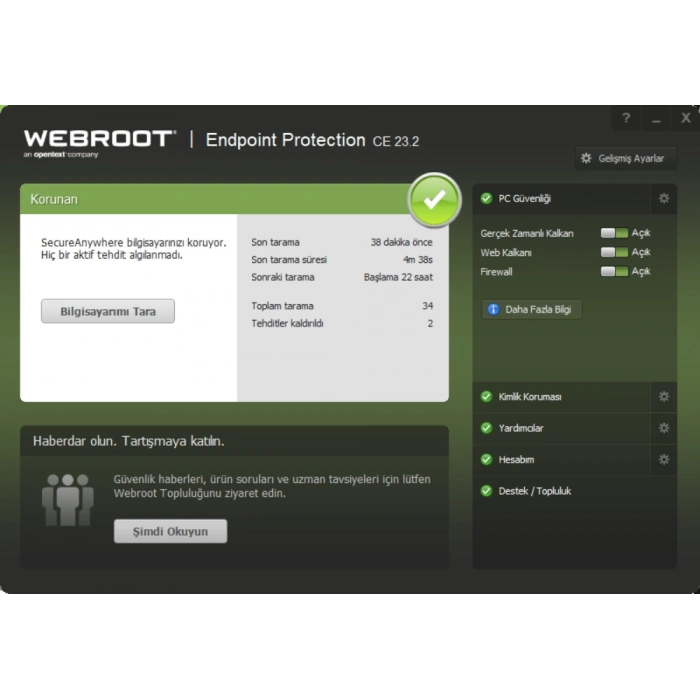Click the Tehditler kaldırıldı count 2
The width and height of the screenshot is (700, 700).
[x=430, y=323]
